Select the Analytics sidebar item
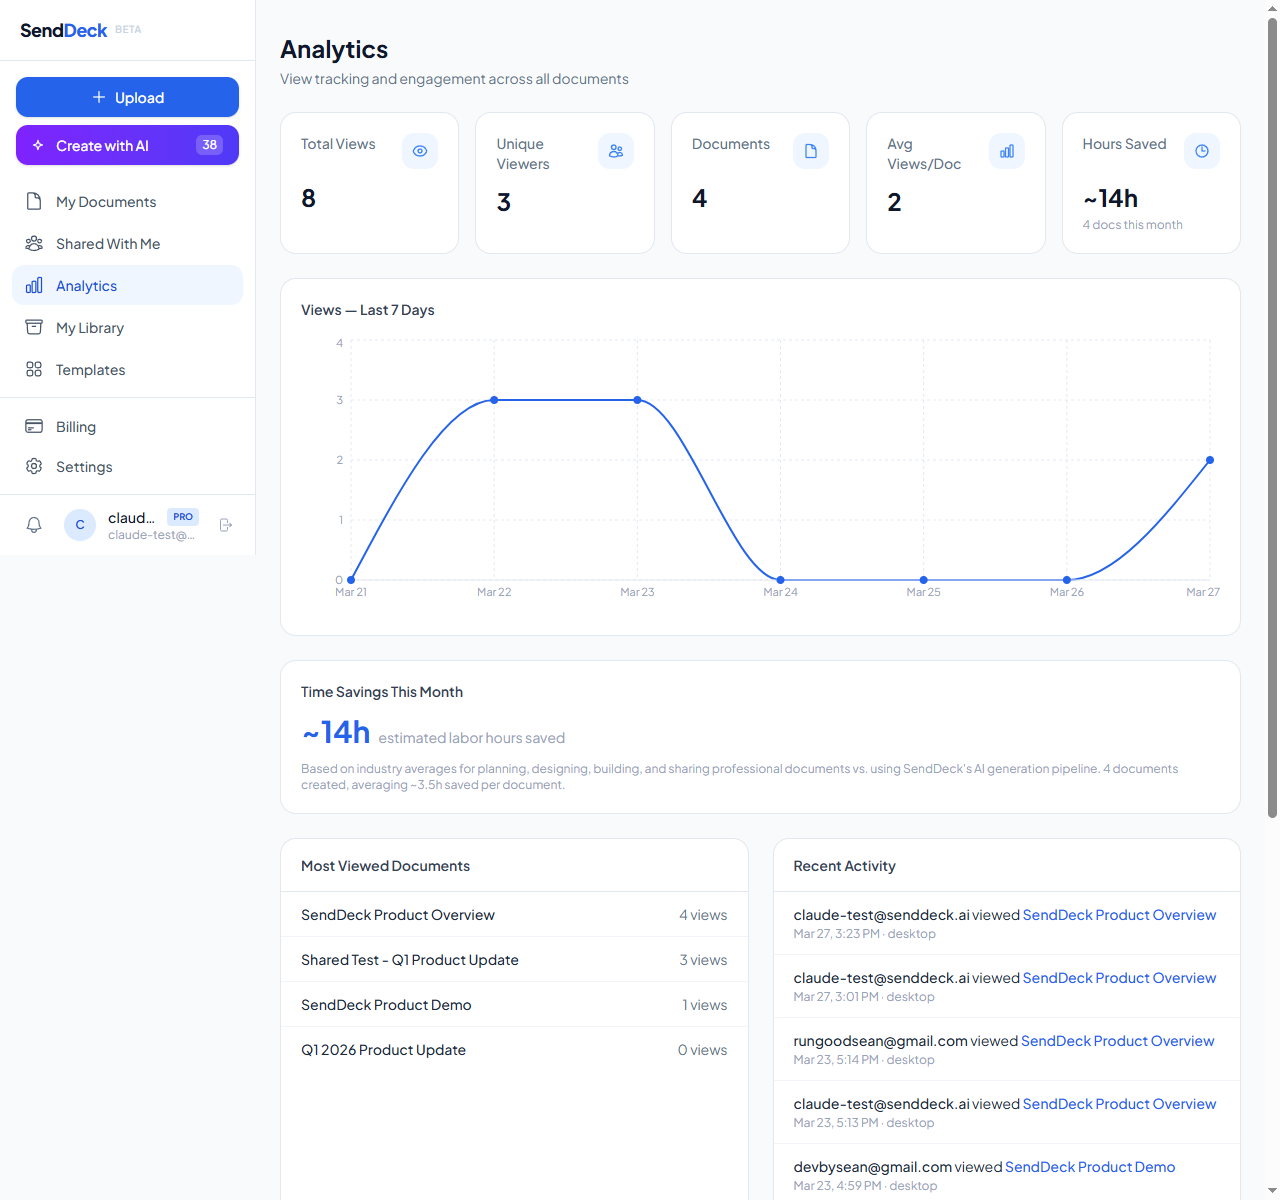 point(84,285)
